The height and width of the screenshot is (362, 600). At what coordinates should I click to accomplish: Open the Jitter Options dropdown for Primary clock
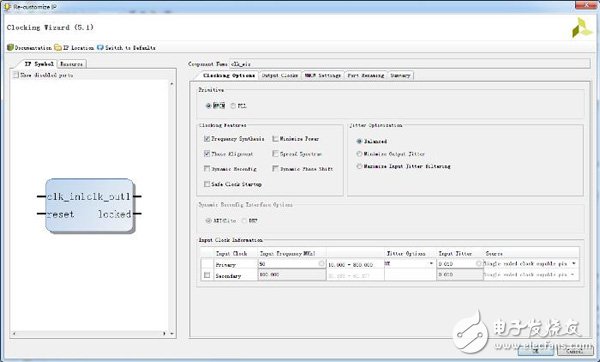point(410,264)
